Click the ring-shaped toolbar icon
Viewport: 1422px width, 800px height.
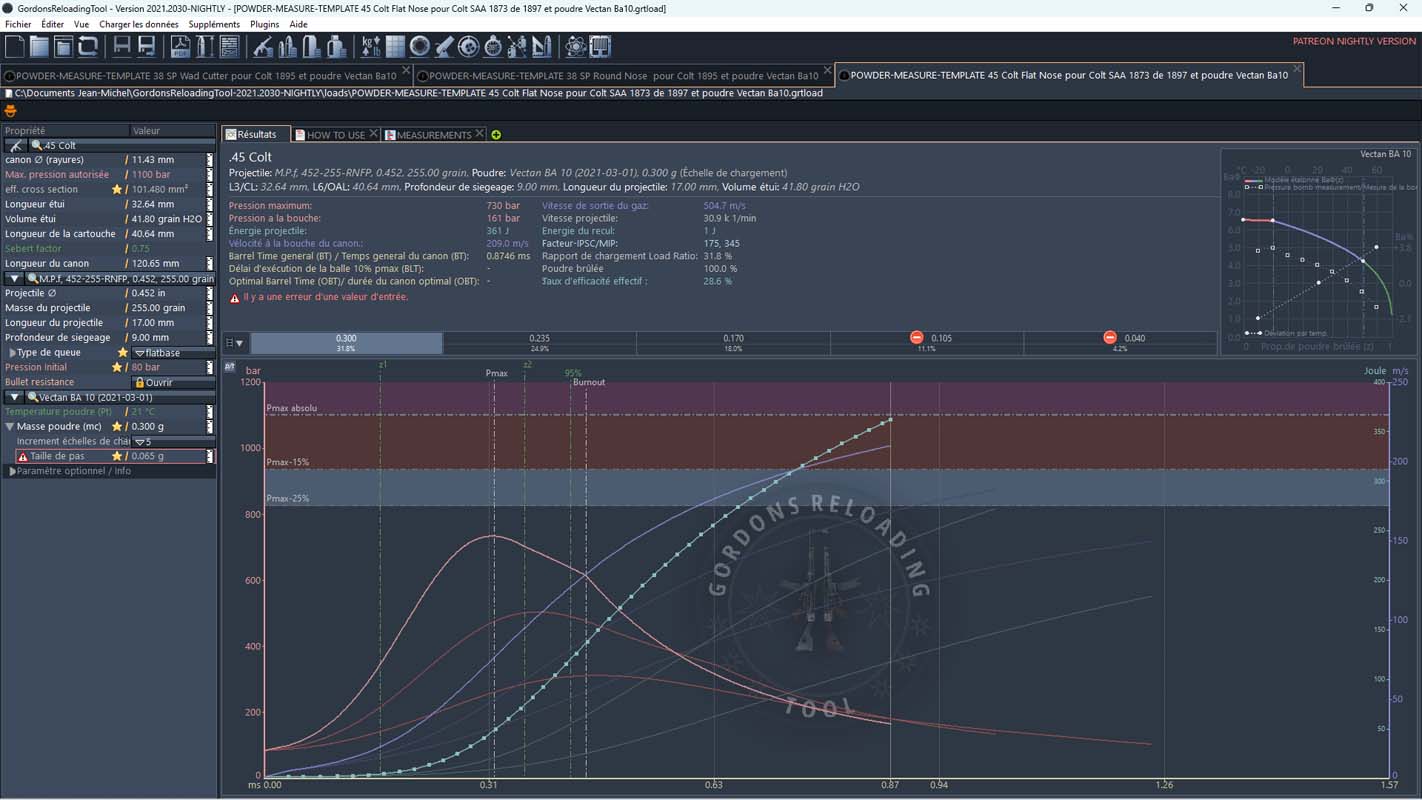point(419,46)
